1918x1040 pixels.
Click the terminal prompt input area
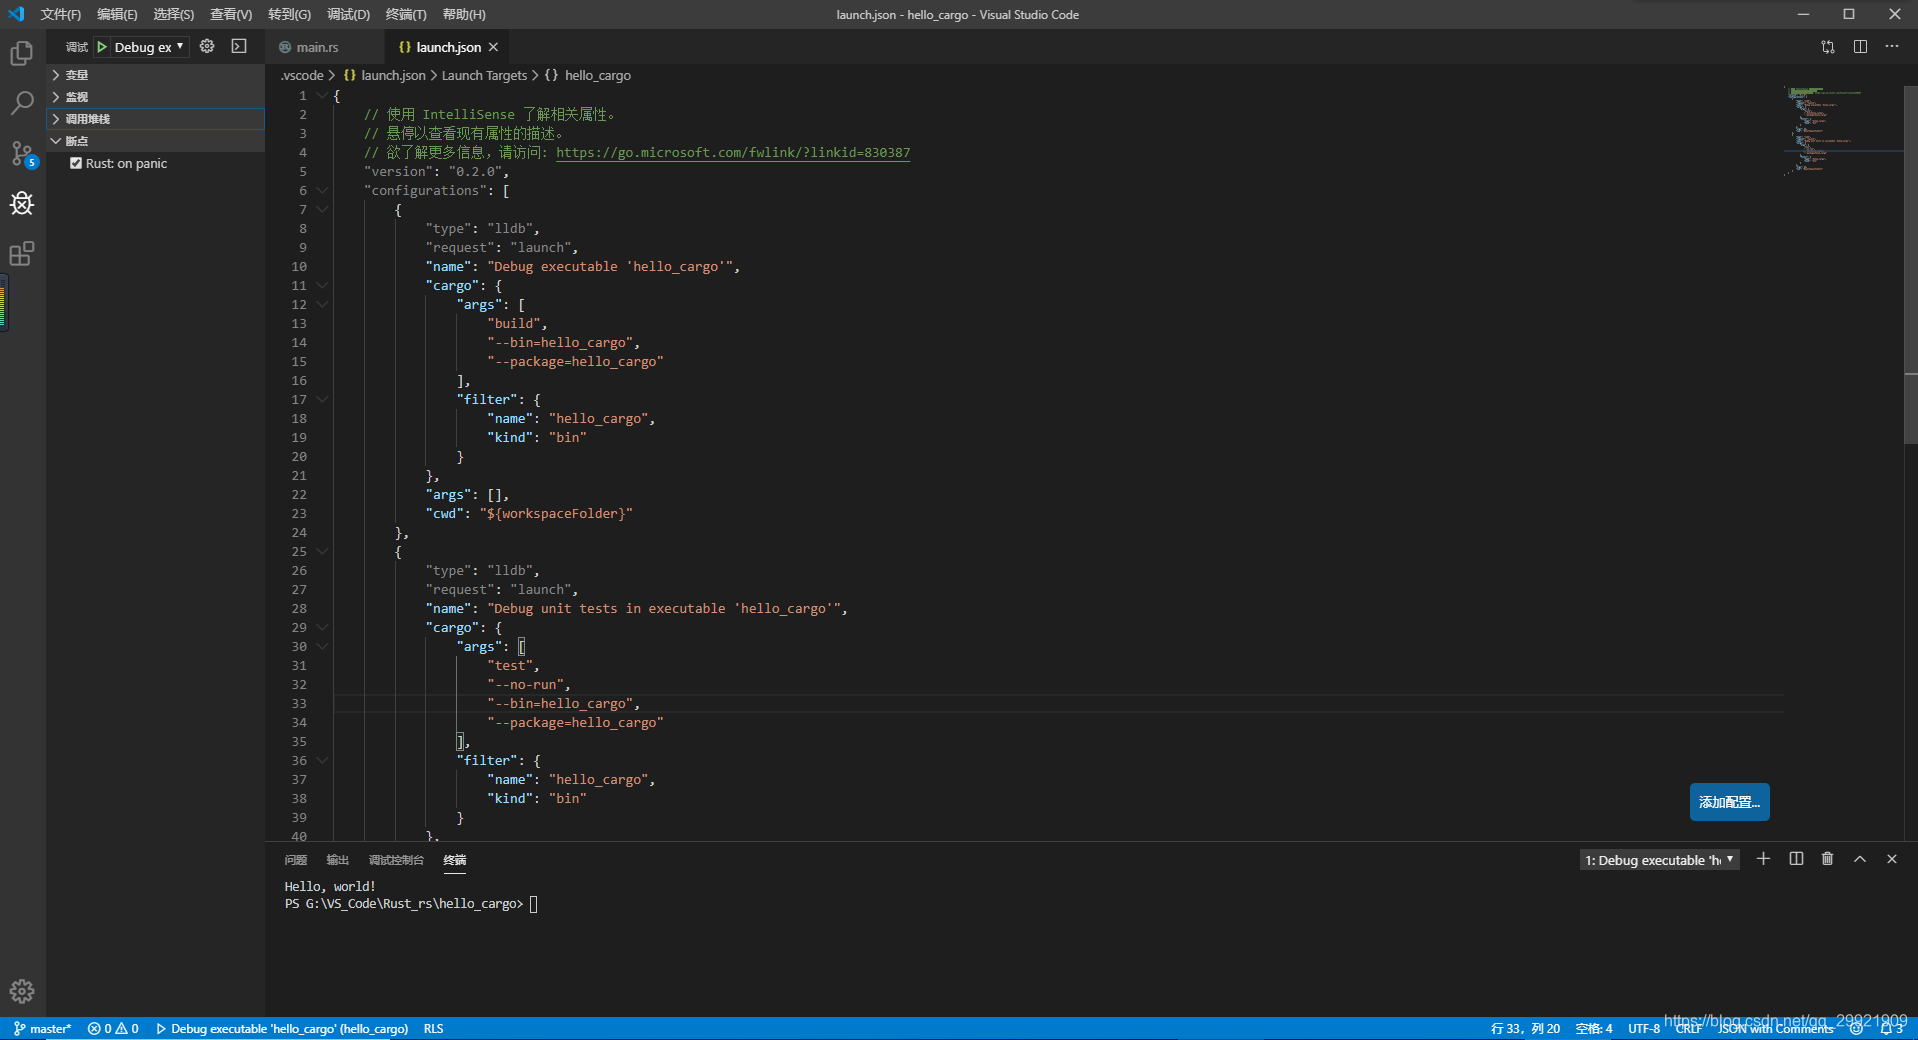[533, 904]
